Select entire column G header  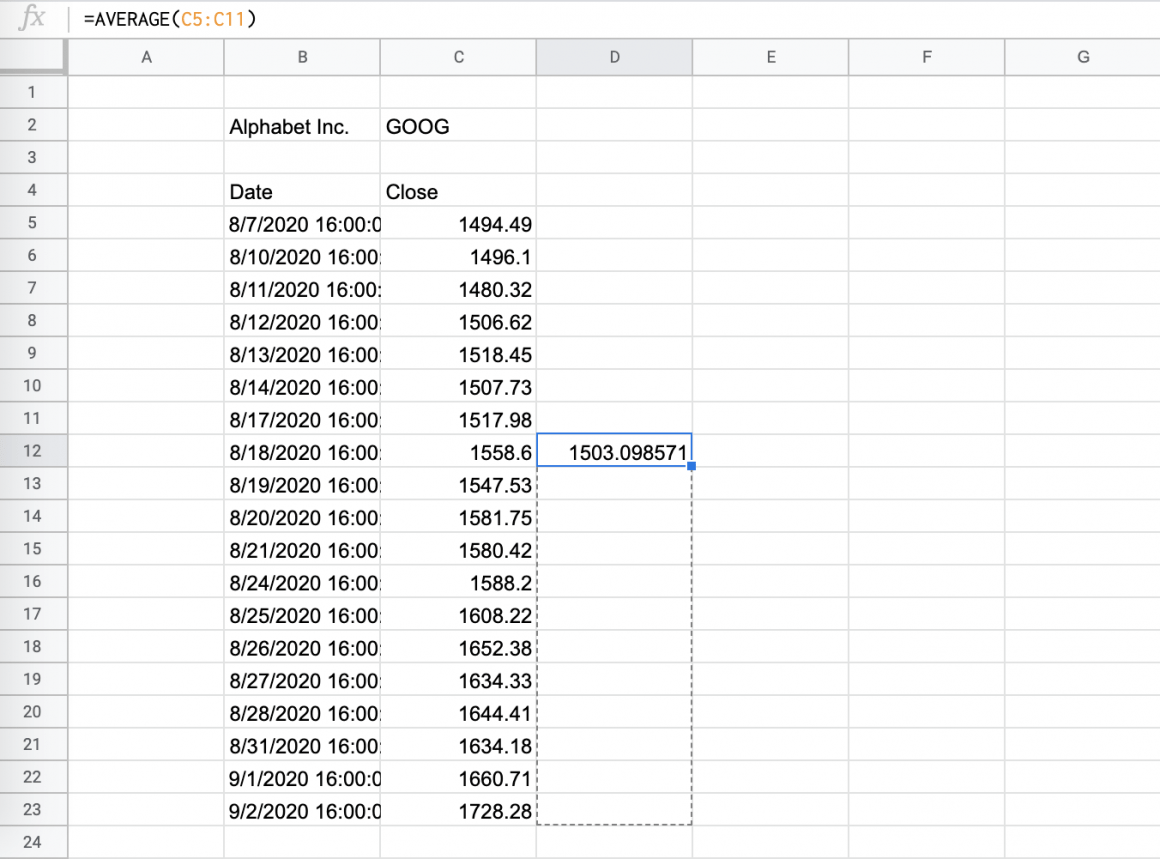[1082, 57]
